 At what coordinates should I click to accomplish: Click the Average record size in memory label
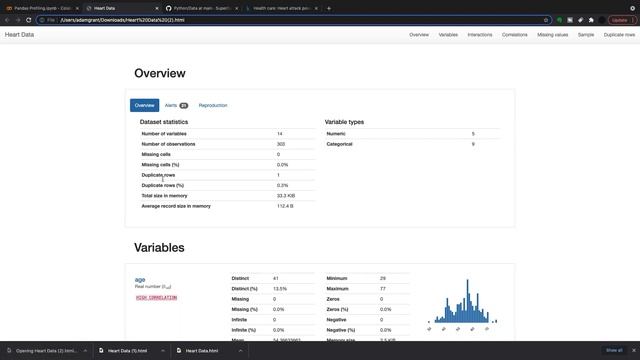click(176, 206)
